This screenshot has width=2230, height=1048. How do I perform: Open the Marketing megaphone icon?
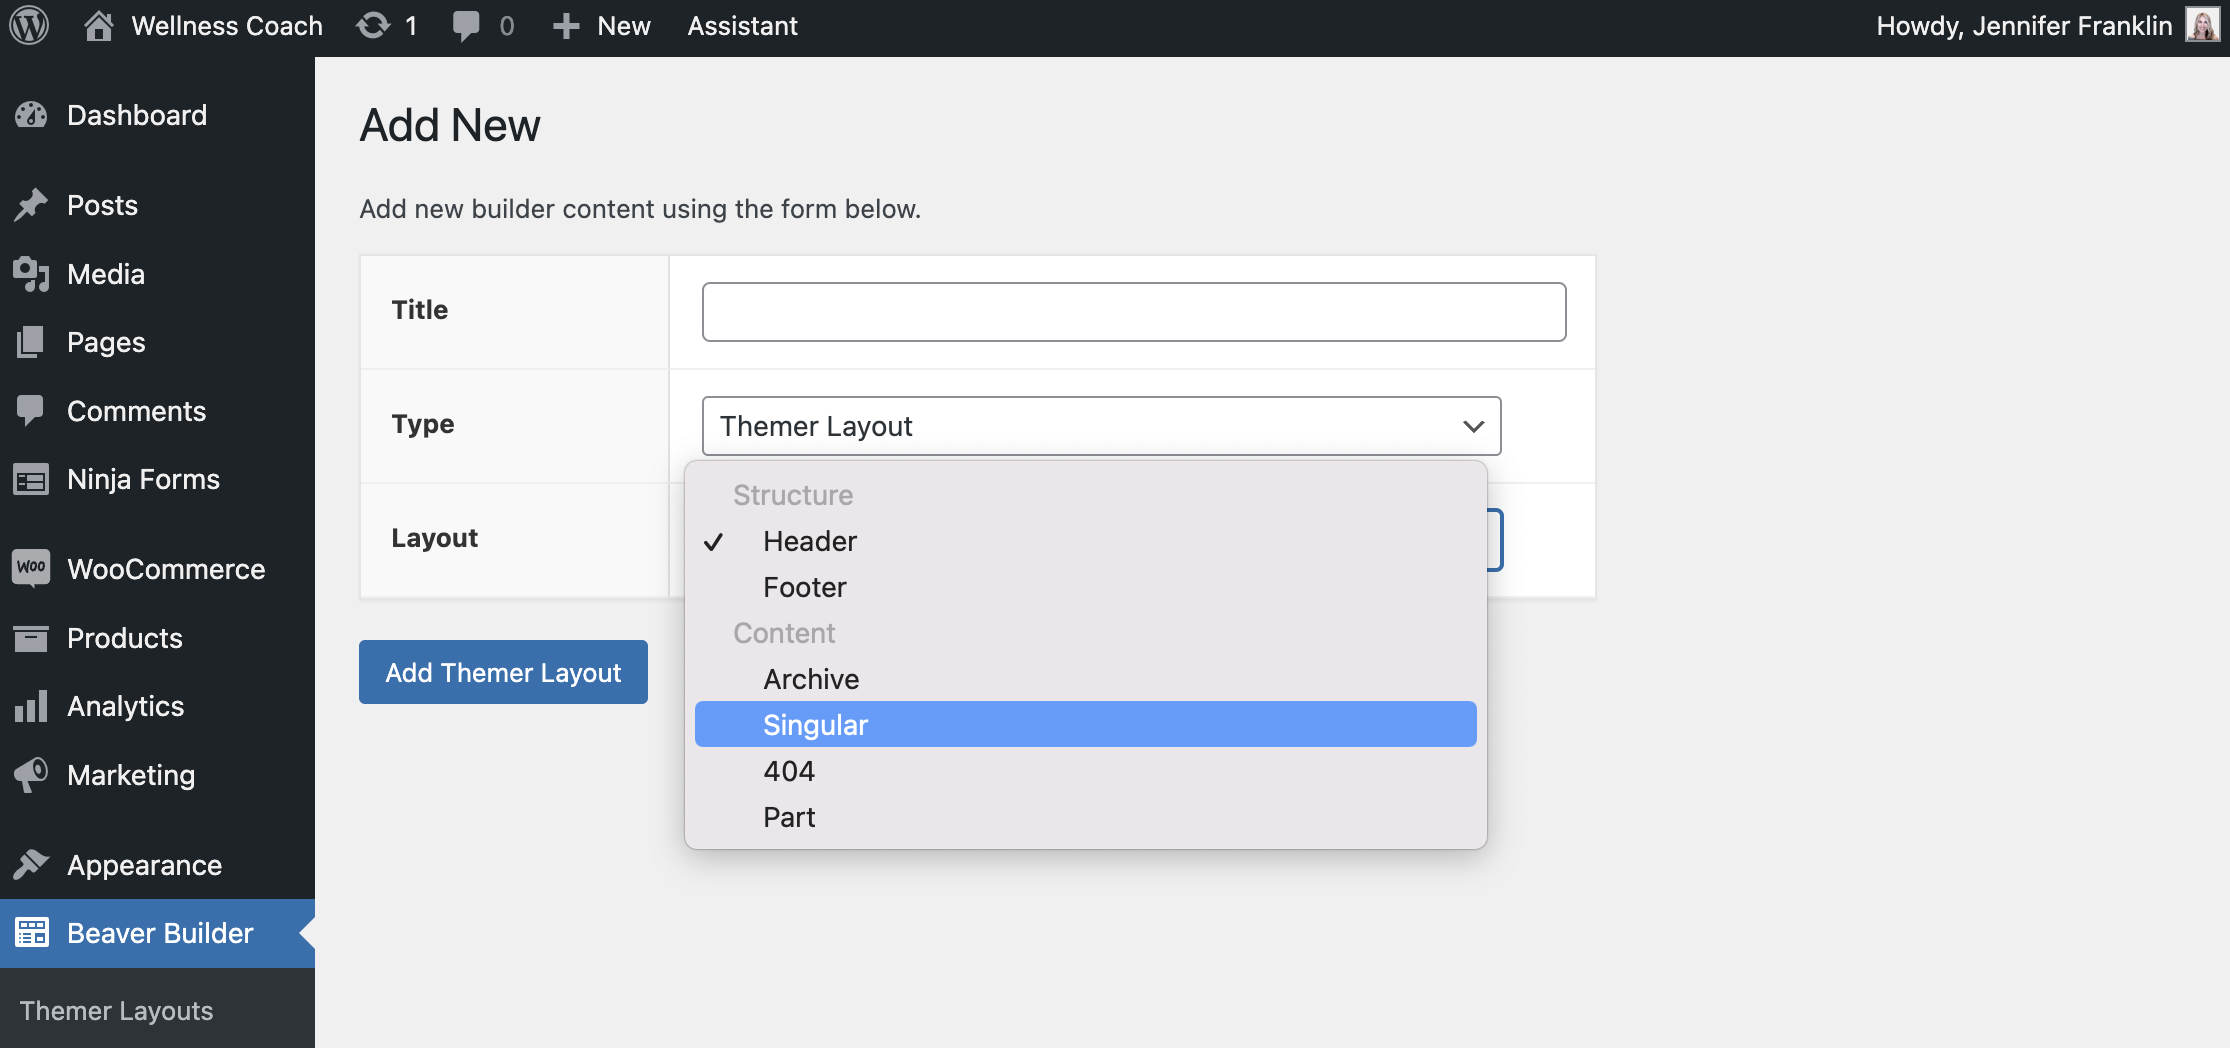pyautogui.click(x=31, y=774)
